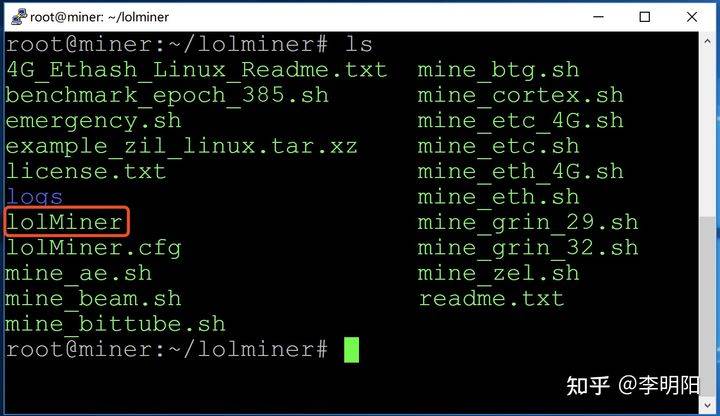Image resolution: width=720 pixels, height=416 pixels.
Task: Click the PuTTY icon in title bar
Action: (18, 17)
